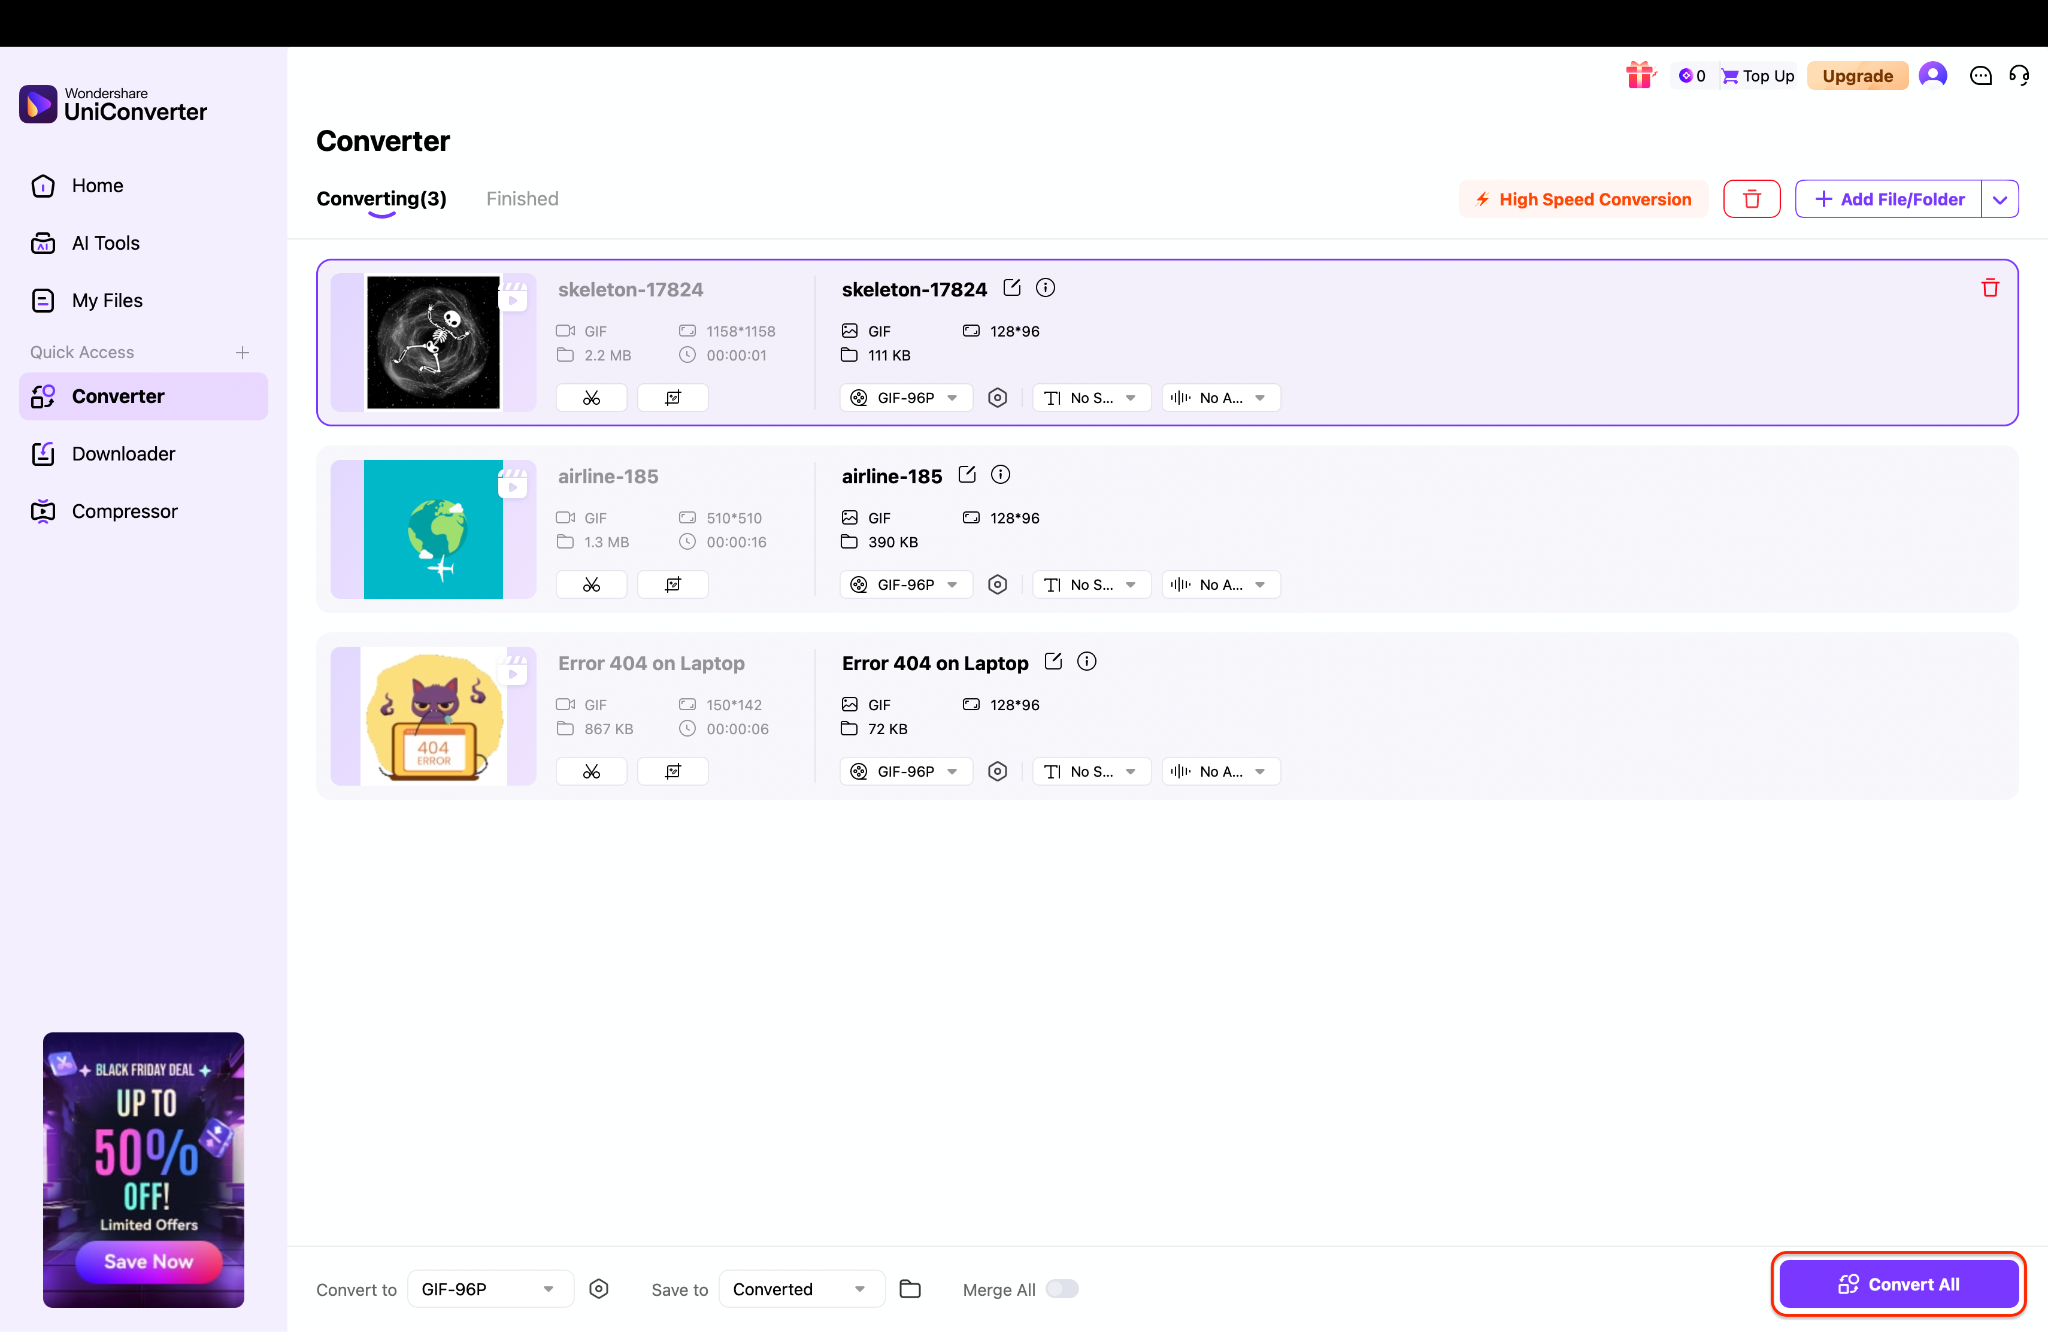Open AI Tools from the sidebar
Image resolution: width=2048 pixels, height=1332 pixels.
pos(105,243)
